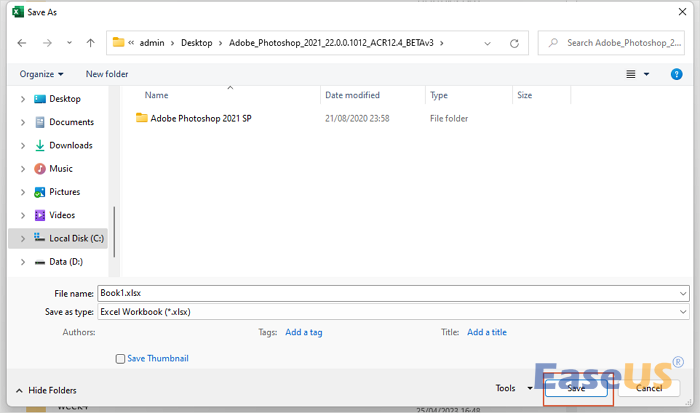Expand the Music tree node

23,169
